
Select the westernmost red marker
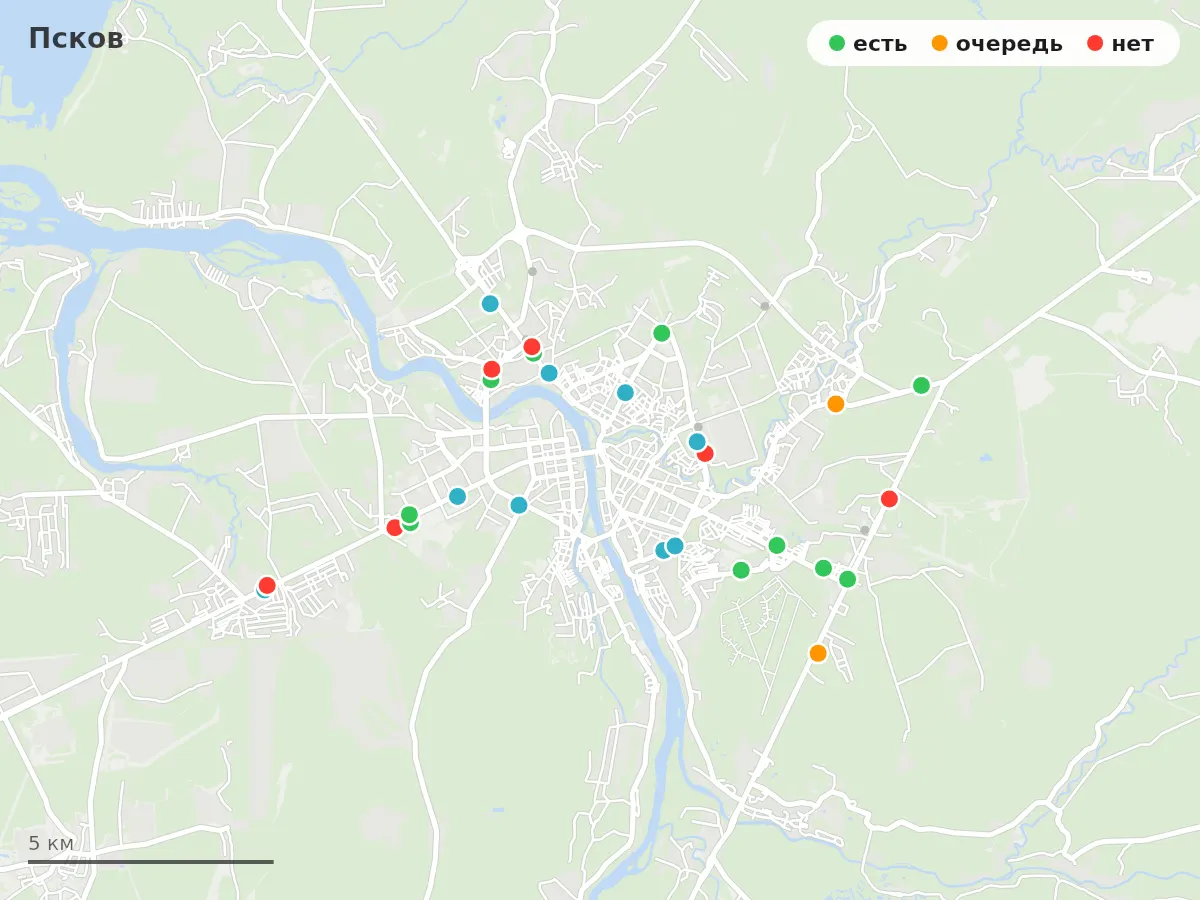pos(267,585)
